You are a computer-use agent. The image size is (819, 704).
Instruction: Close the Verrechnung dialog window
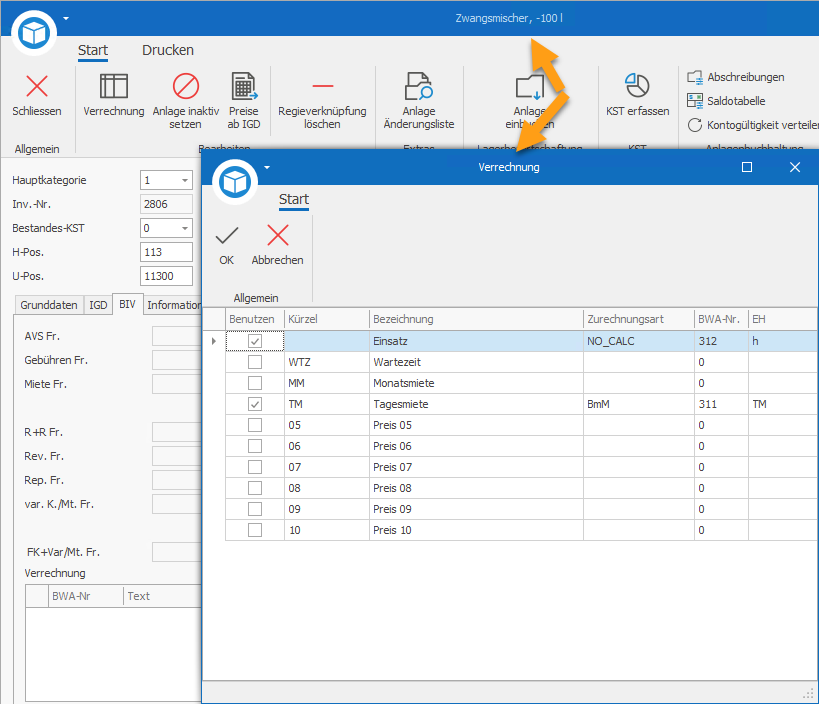[794, 167]
